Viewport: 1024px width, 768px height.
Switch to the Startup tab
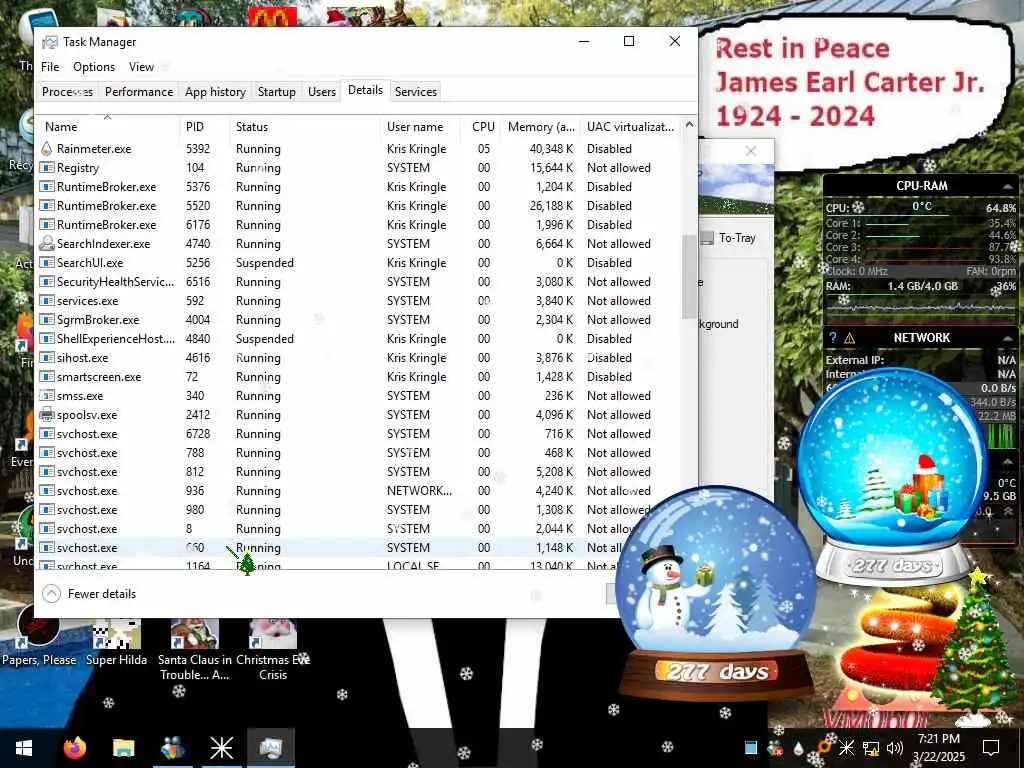coord(277,91)
